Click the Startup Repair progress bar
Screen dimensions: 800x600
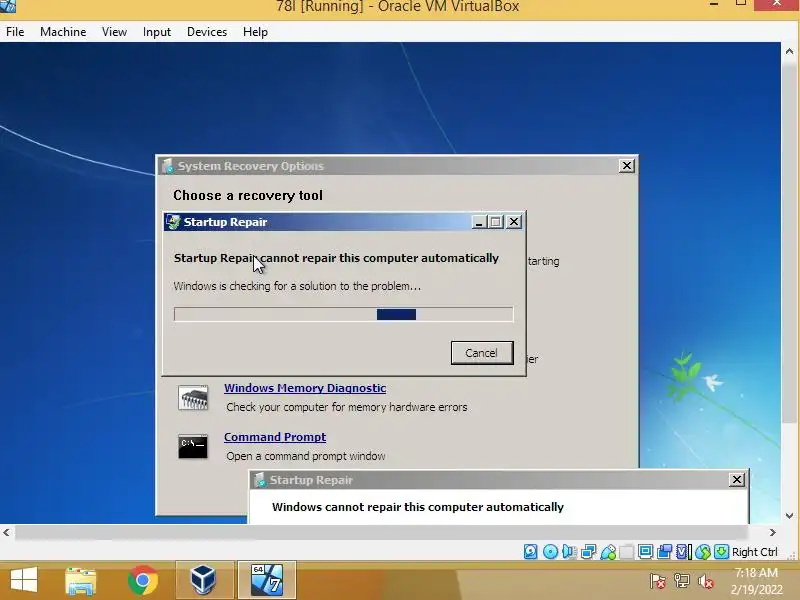pos(343,314)
